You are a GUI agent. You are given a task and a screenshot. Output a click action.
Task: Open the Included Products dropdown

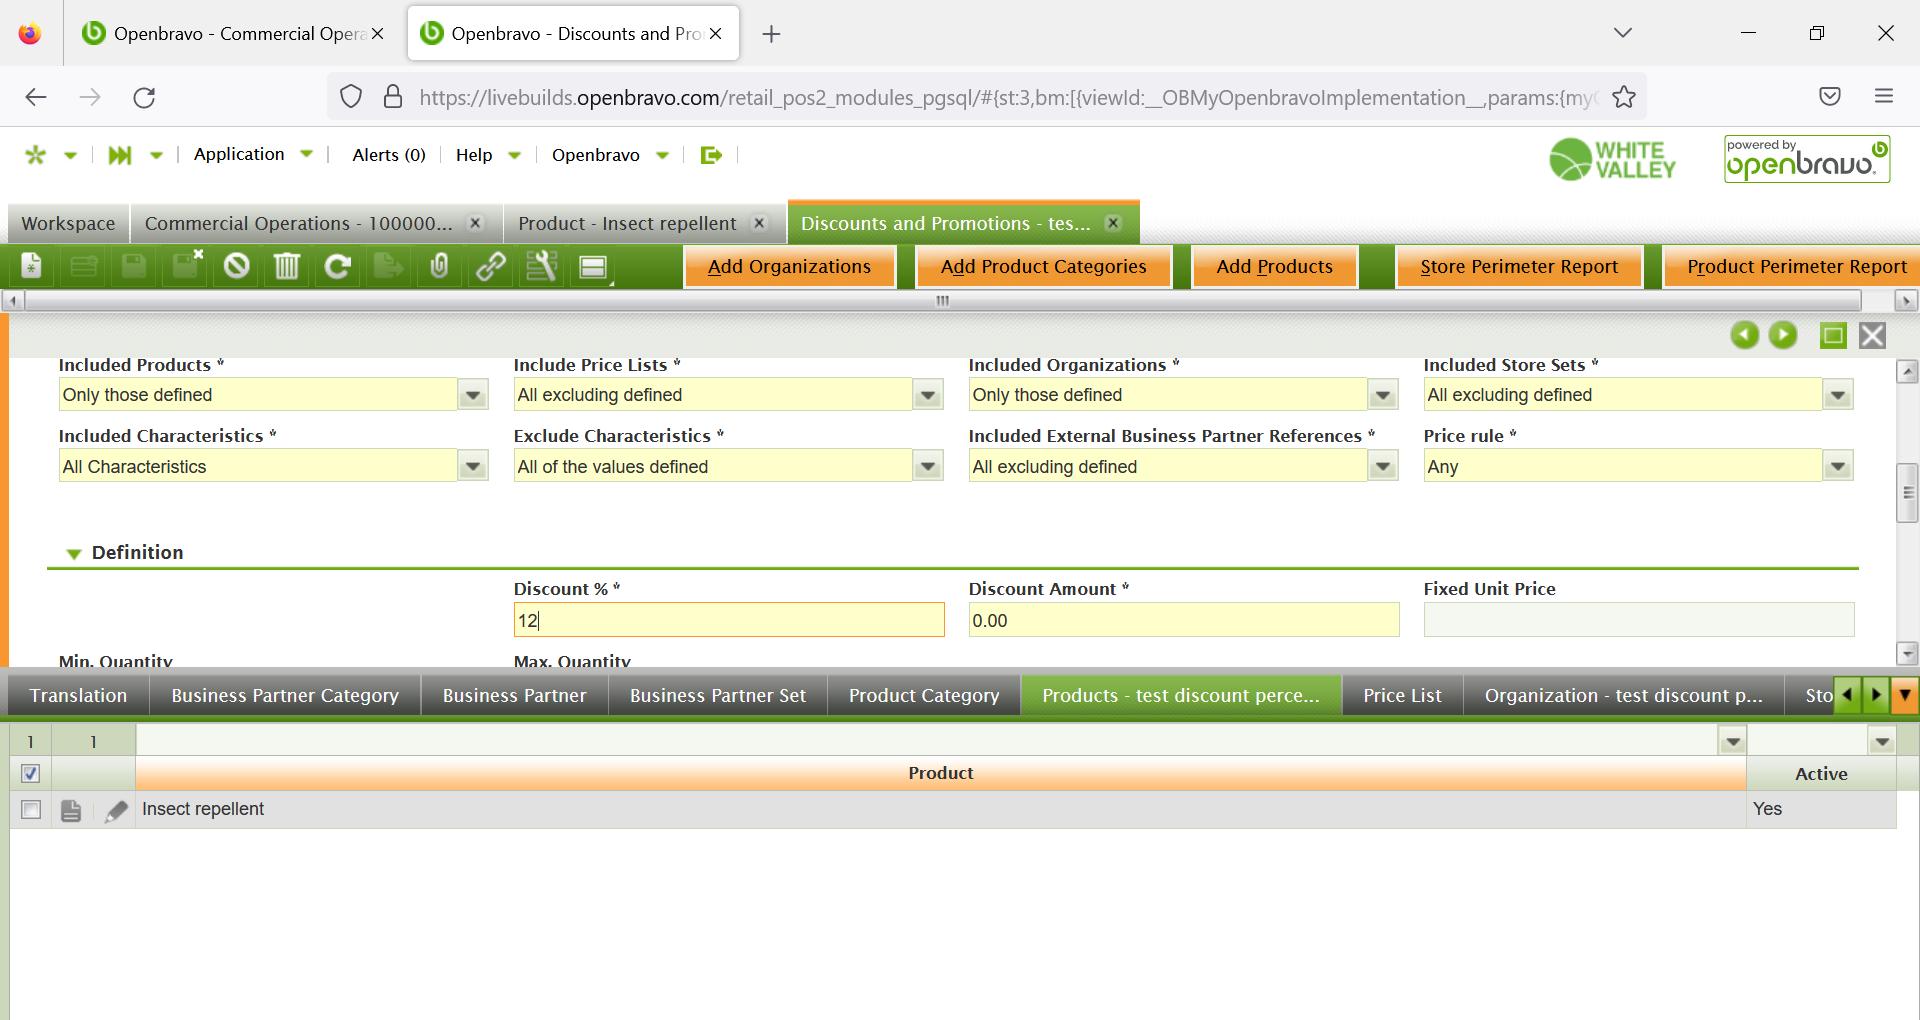tap(472, 395)
